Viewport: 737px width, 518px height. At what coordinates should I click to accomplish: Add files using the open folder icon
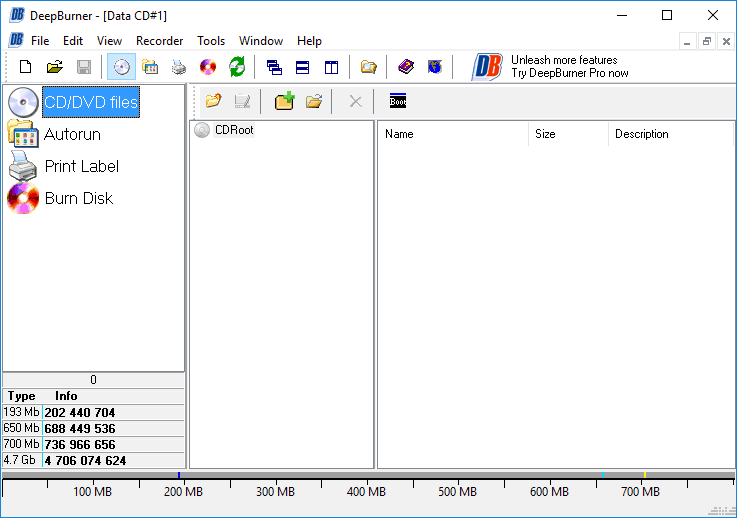pyautogui.click(x=314, y=101)
